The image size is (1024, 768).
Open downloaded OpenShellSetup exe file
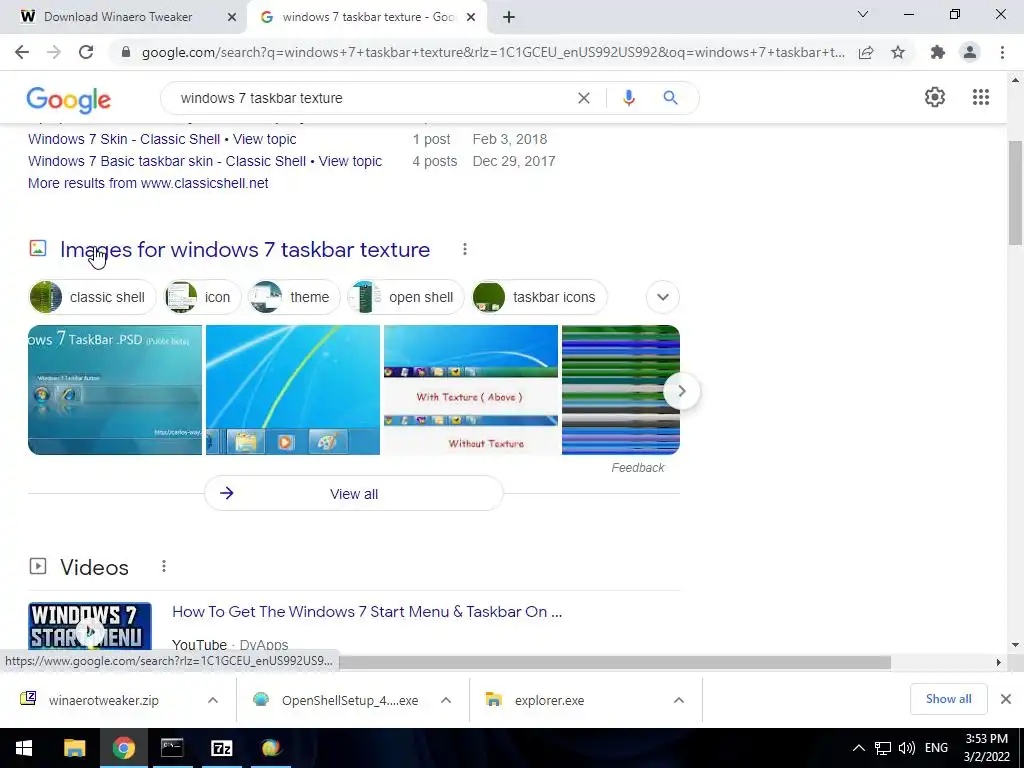(x=336, y=700)
